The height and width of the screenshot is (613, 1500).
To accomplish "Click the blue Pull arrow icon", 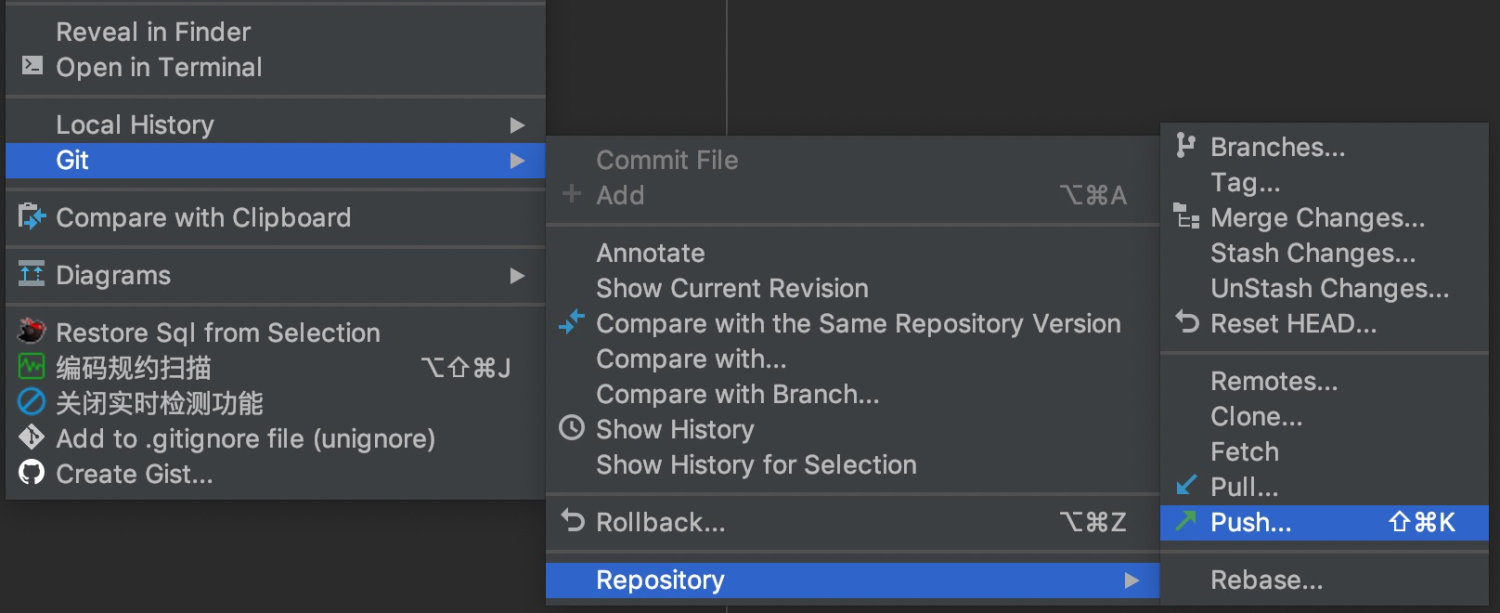I will (1186, 486).
